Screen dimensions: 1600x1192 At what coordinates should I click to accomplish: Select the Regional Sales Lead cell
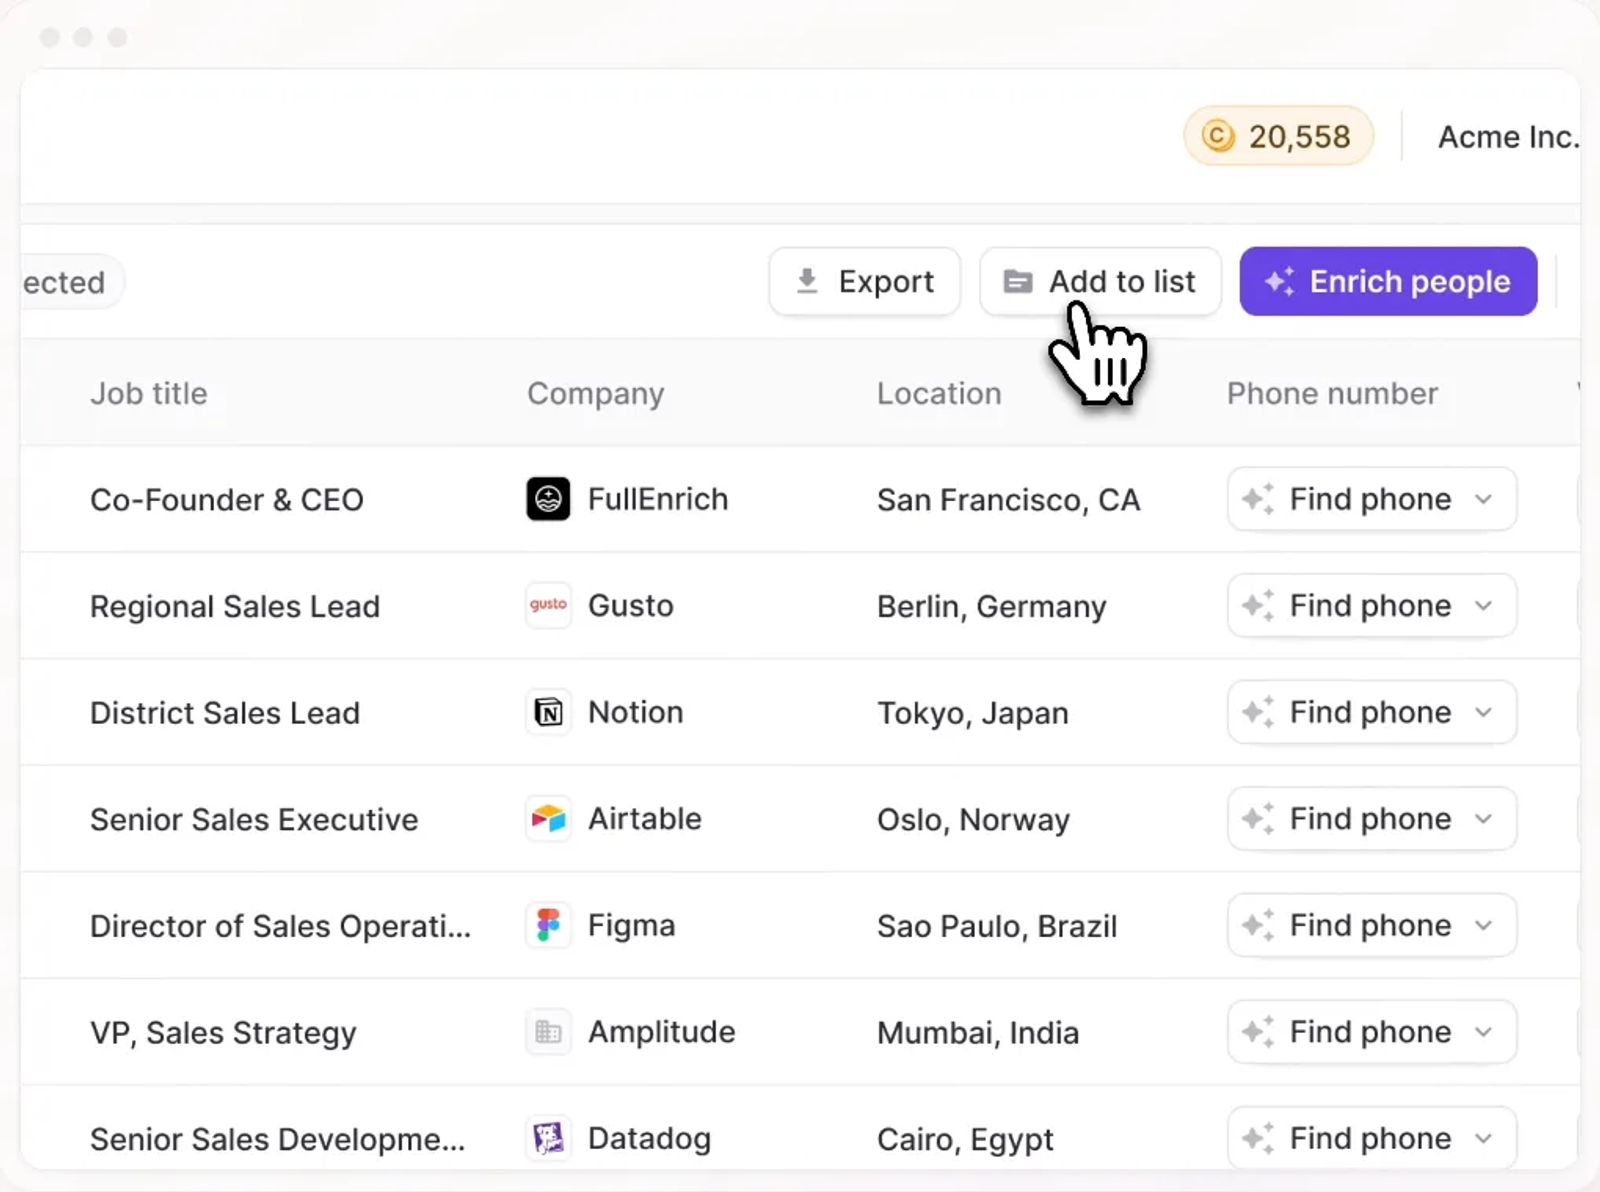tap(235, 606)
